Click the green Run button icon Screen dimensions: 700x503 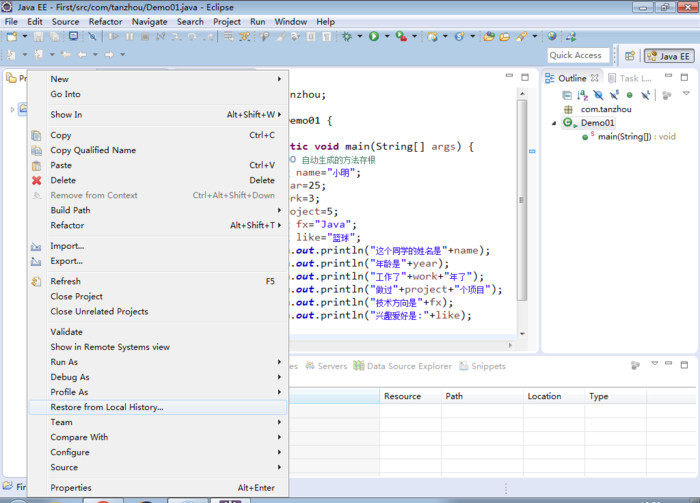coord(374,37)
